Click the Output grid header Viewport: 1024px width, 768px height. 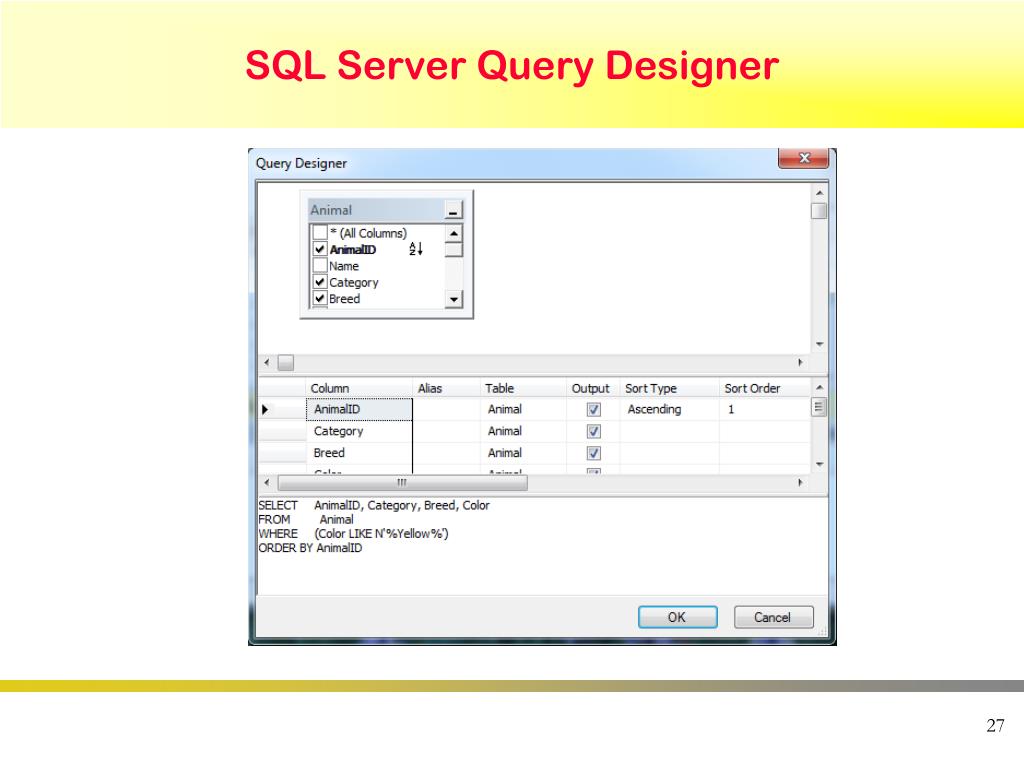pyautogui.click(x=593, y=388)
